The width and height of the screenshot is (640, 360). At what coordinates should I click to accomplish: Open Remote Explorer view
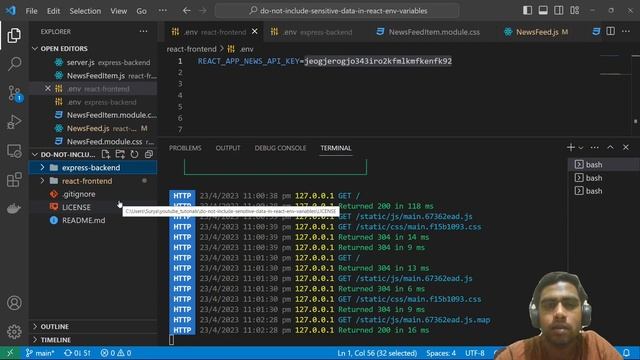coord(14,151)
